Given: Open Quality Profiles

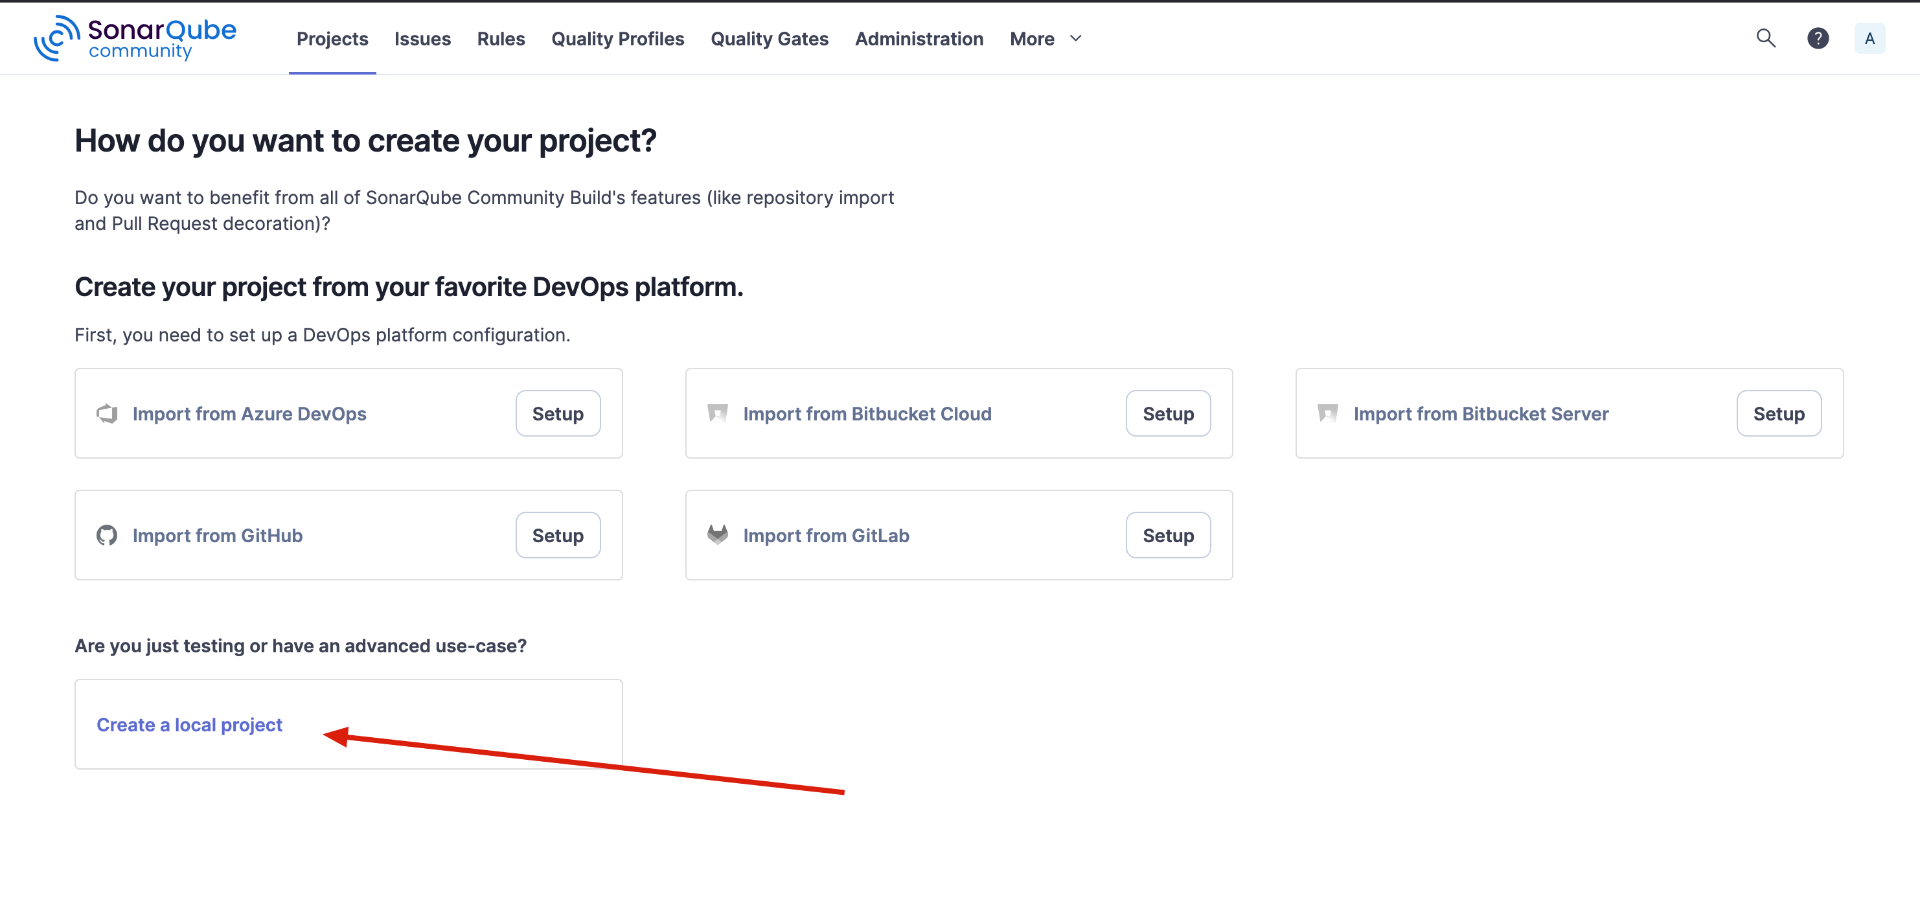Looking at the screenshot, I should tap(618, 39).
